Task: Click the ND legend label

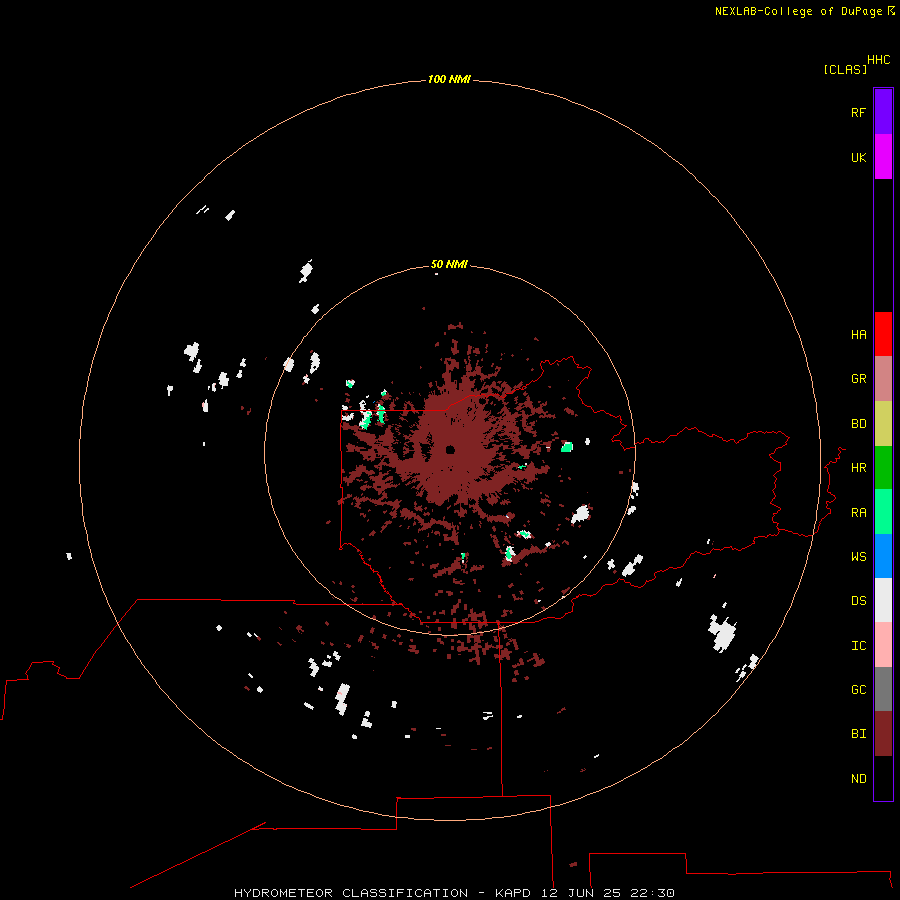Action: click(x=858, y=779)
